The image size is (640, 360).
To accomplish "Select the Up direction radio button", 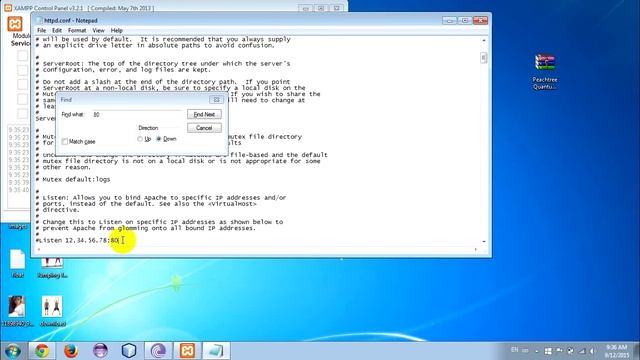I will coord(140,139).
